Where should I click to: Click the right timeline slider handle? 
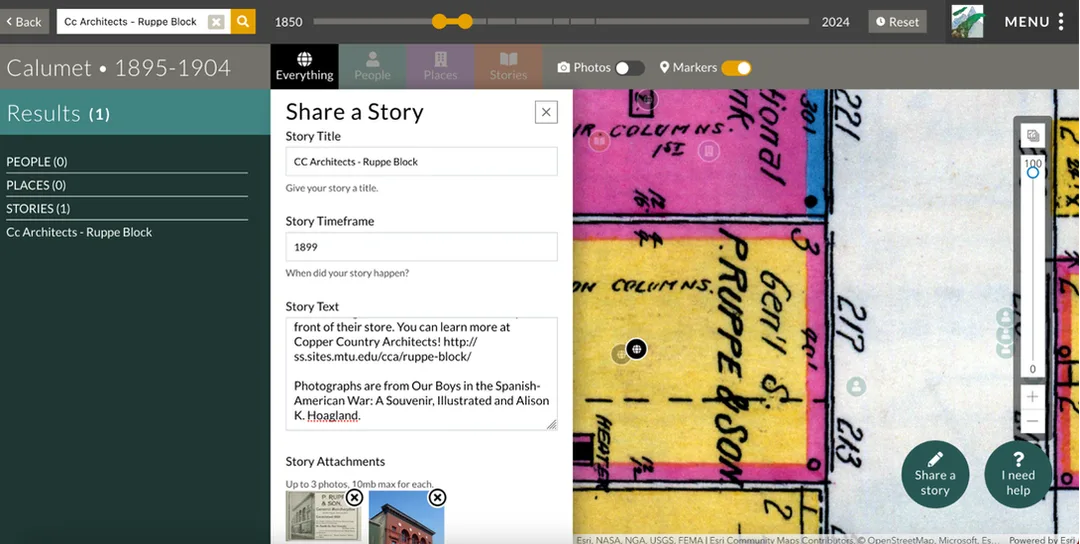point(466,21)
